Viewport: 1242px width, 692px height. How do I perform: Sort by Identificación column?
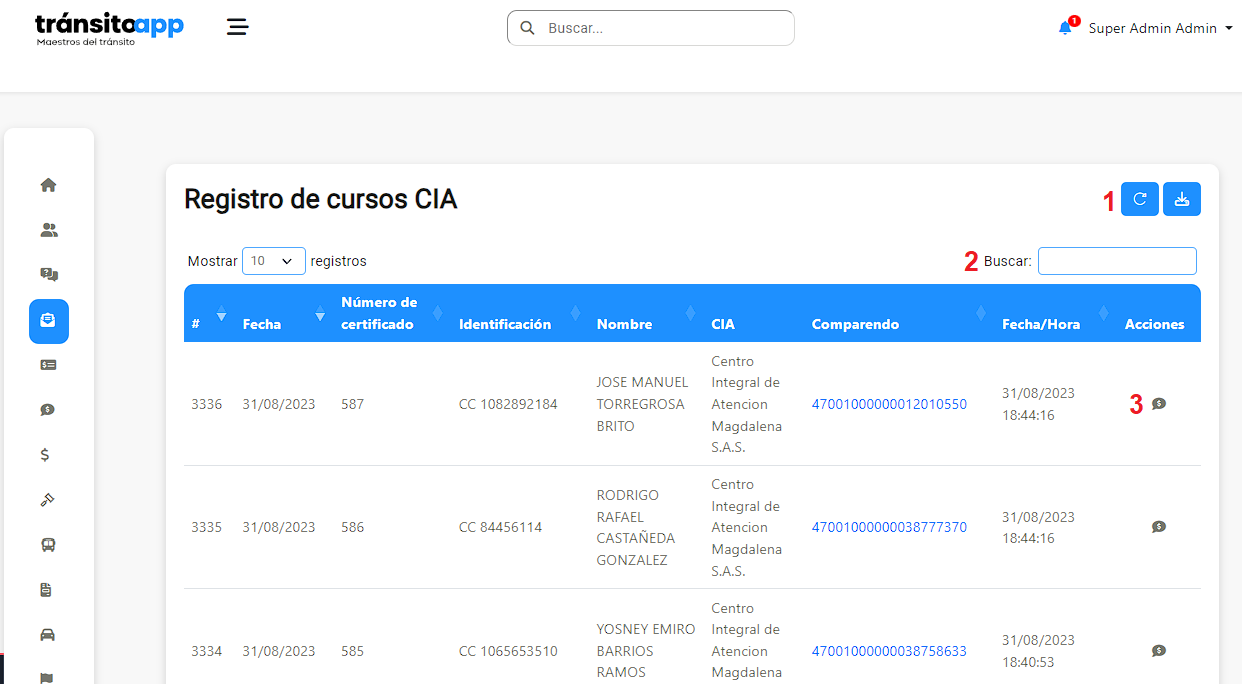520,313
